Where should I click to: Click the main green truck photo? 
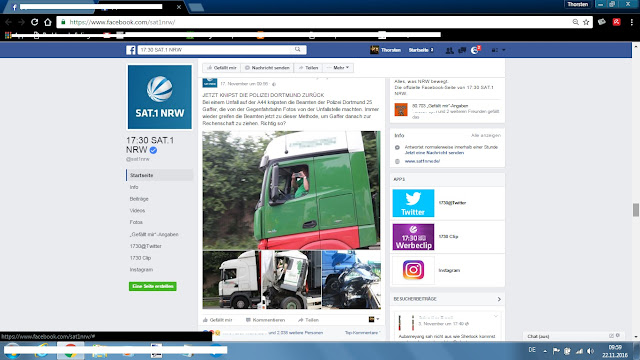point(291,190)
